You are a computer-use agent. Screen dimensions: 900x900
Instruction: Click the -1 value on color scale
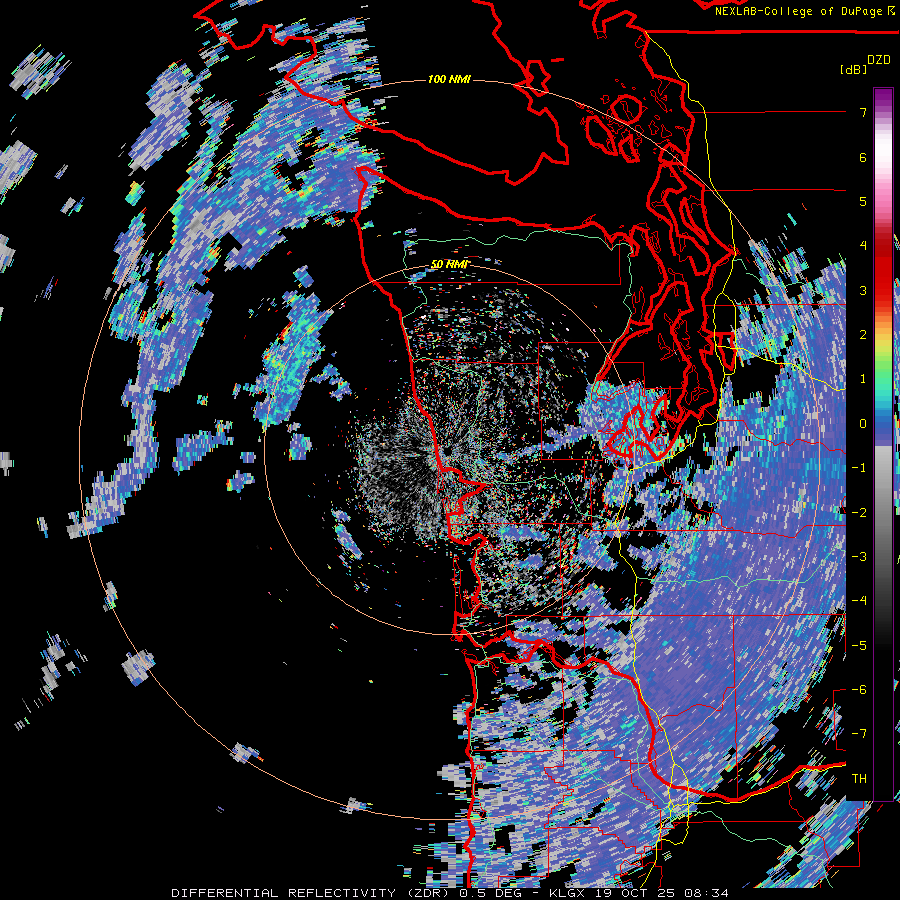[859, 468]
